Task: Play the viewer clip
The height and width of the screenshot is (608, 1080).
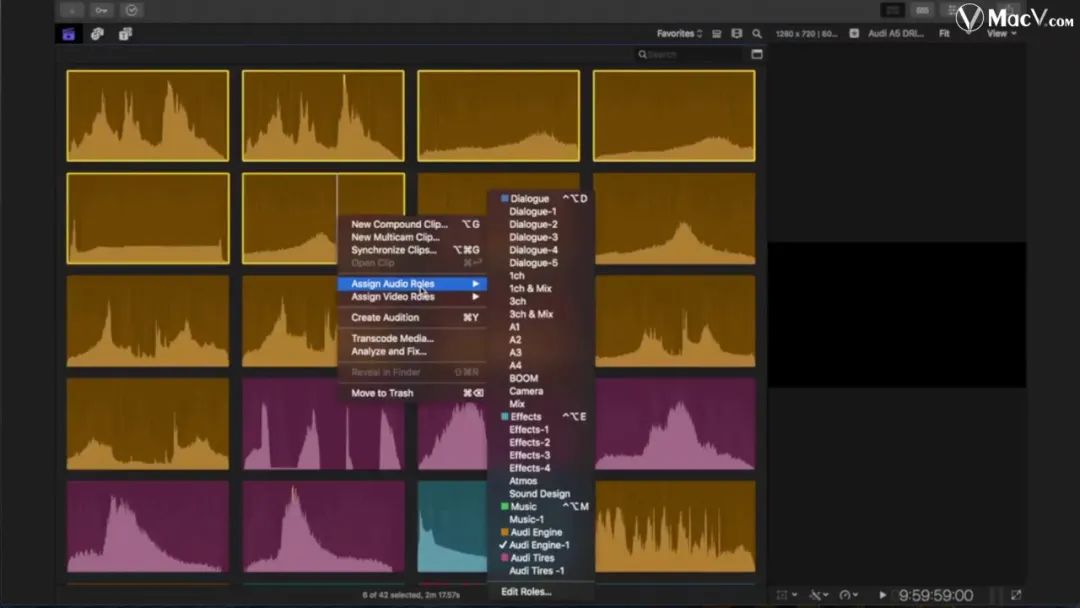Action: pyautogui.click(x=882, y=595)
